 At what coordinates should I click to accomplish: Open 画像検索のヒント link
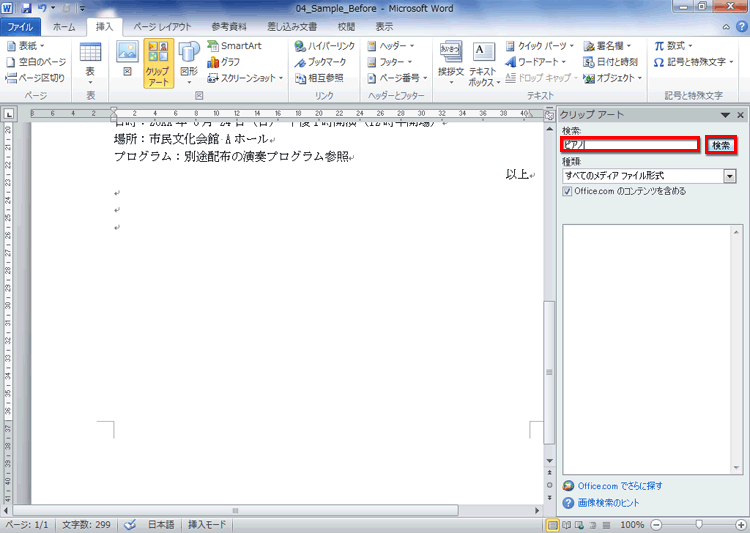(608, 503)
